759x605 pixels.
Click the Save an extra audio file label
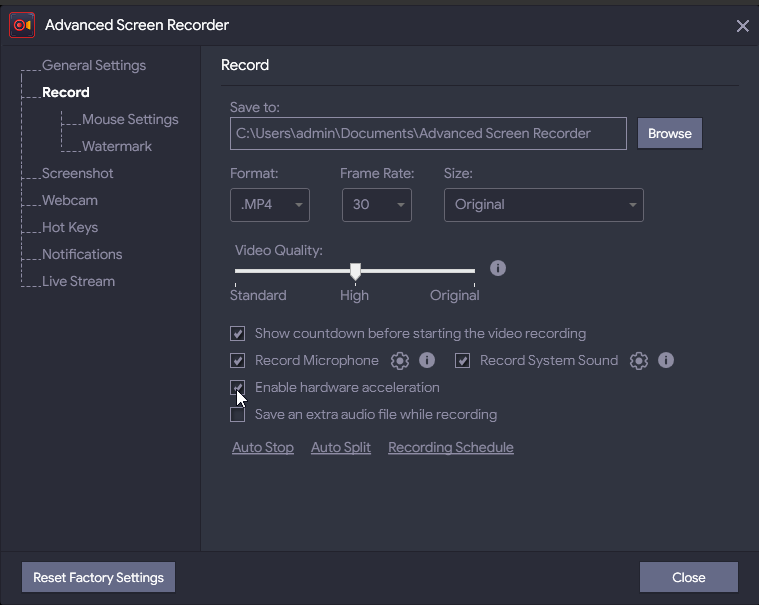tap(376, 415)
